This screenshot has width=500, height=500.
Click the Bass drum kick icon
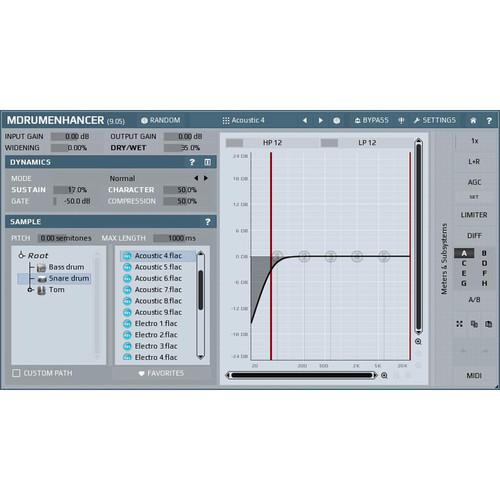[x=41, y=267]
